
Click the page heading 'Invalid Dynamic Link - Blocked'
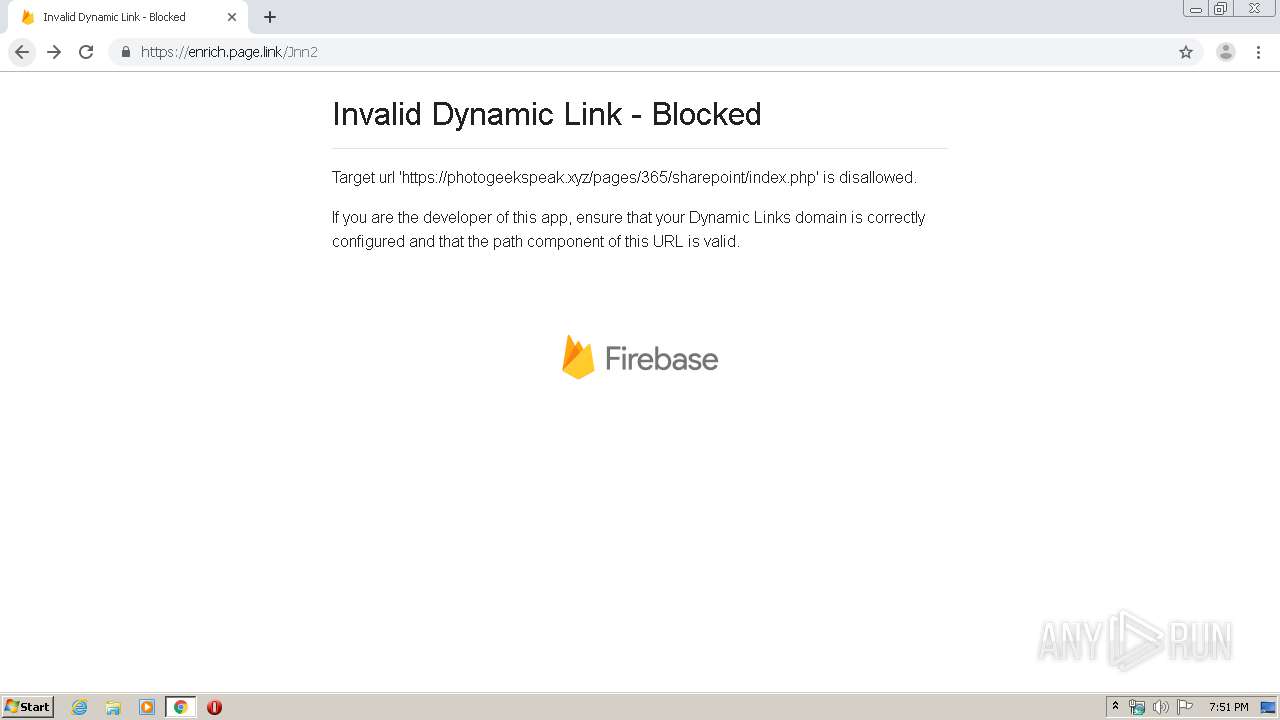tap(547, 114)
